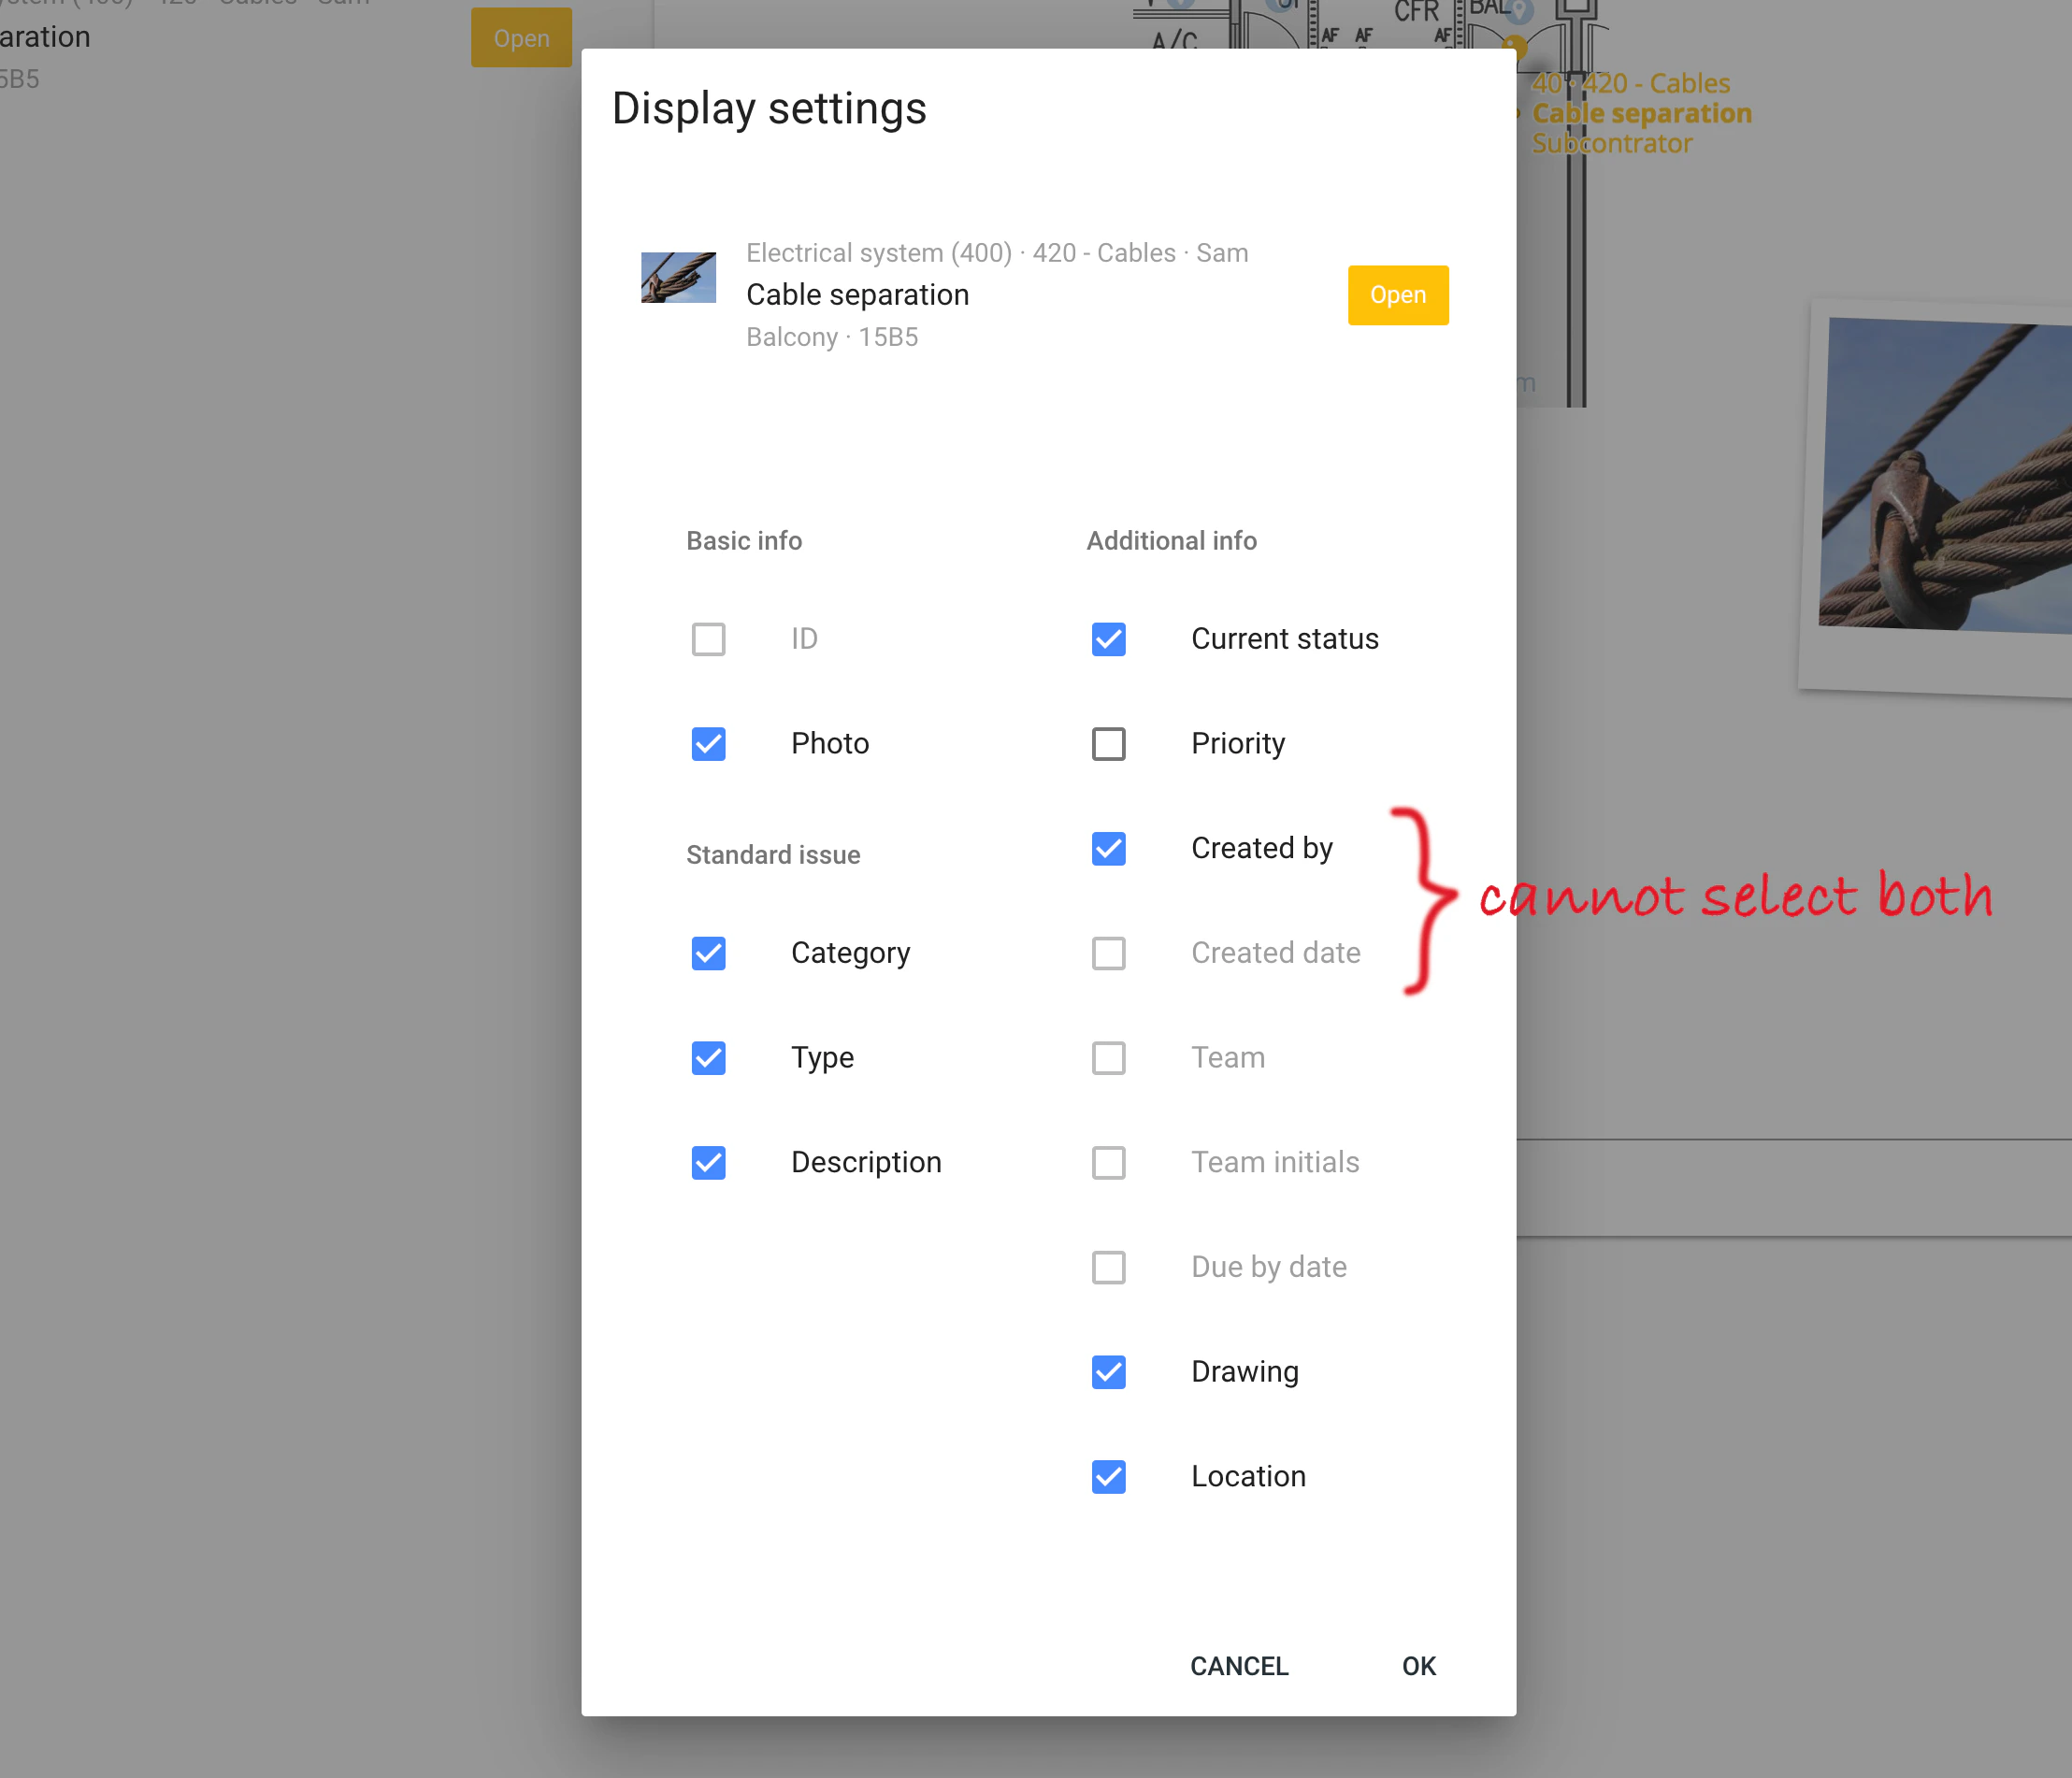
Task: Enable the Team initials checkbox
Action: click(1108, 1163)
